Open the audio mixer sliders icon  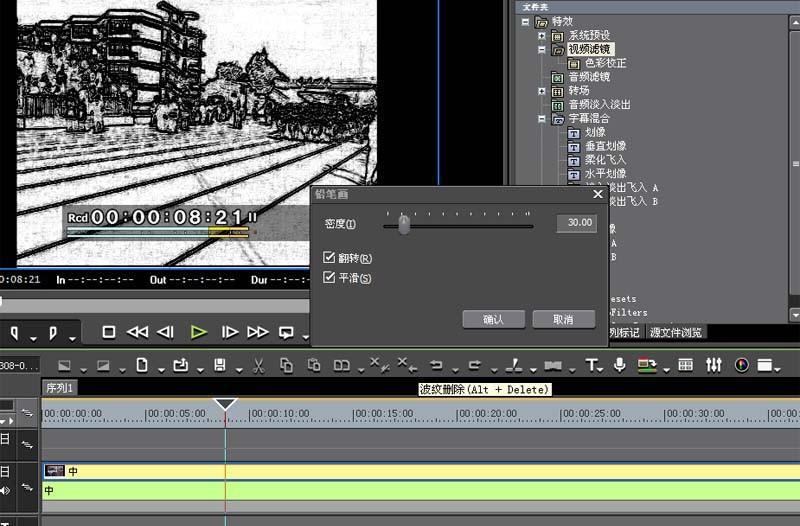coord(713,365)
